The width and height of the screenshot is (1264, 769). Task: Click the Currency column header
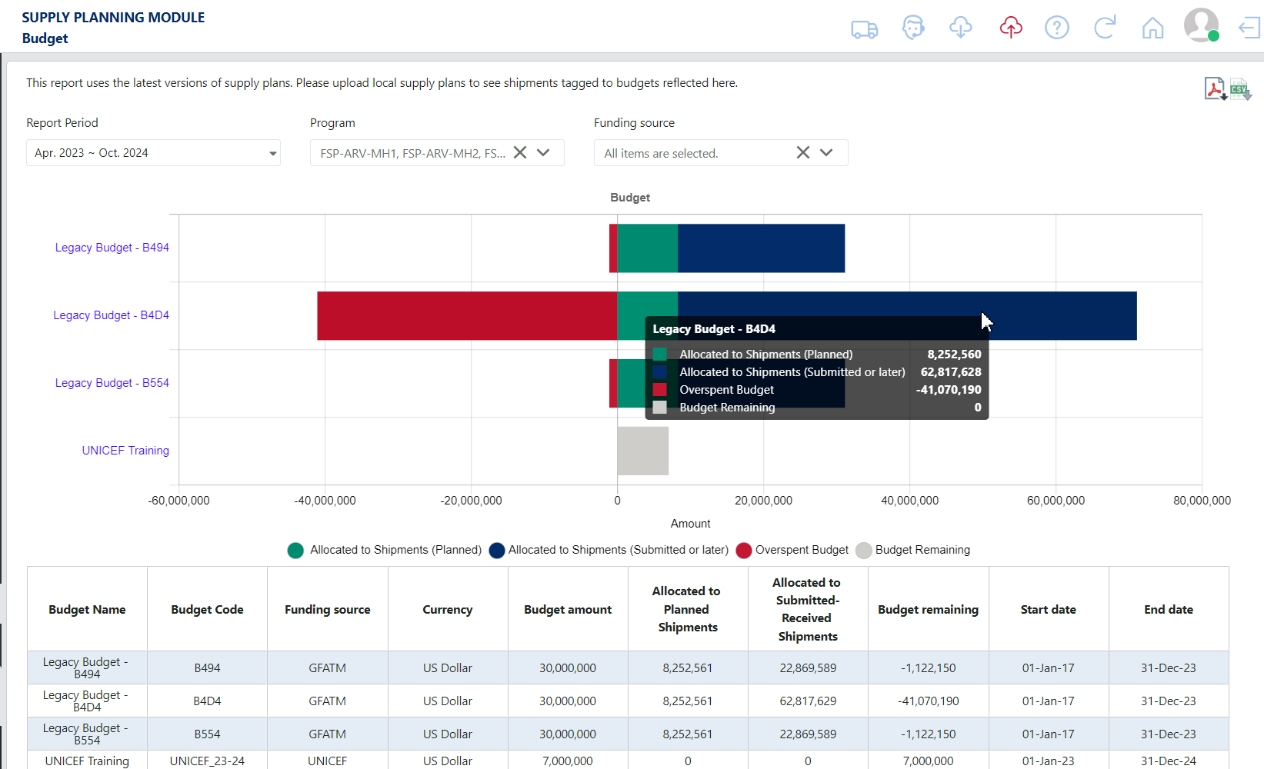pyautogui.click(x=447, y=610)
